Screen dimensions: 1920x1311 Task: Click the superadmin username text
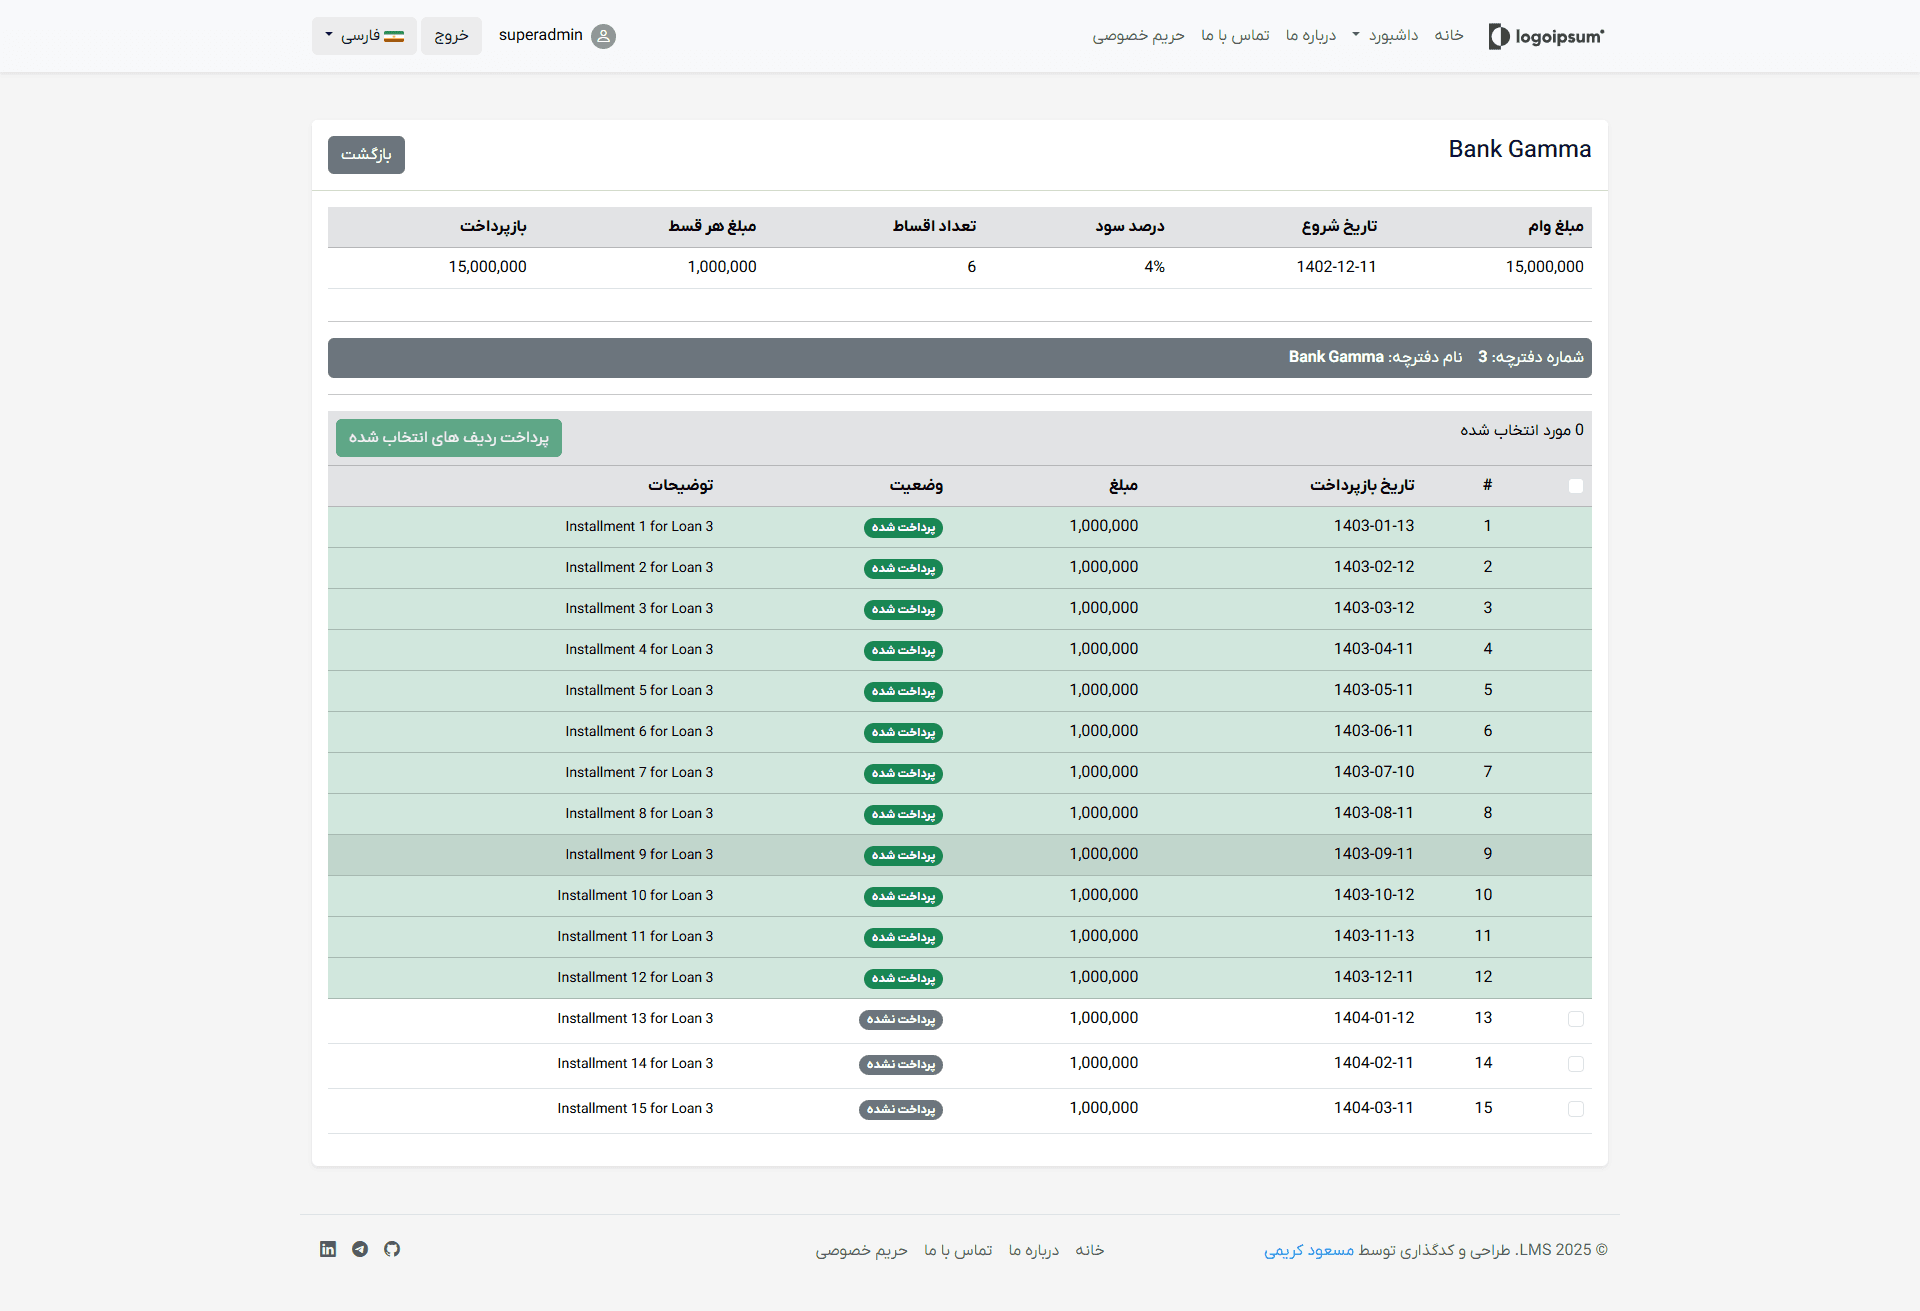pos(540,35)
